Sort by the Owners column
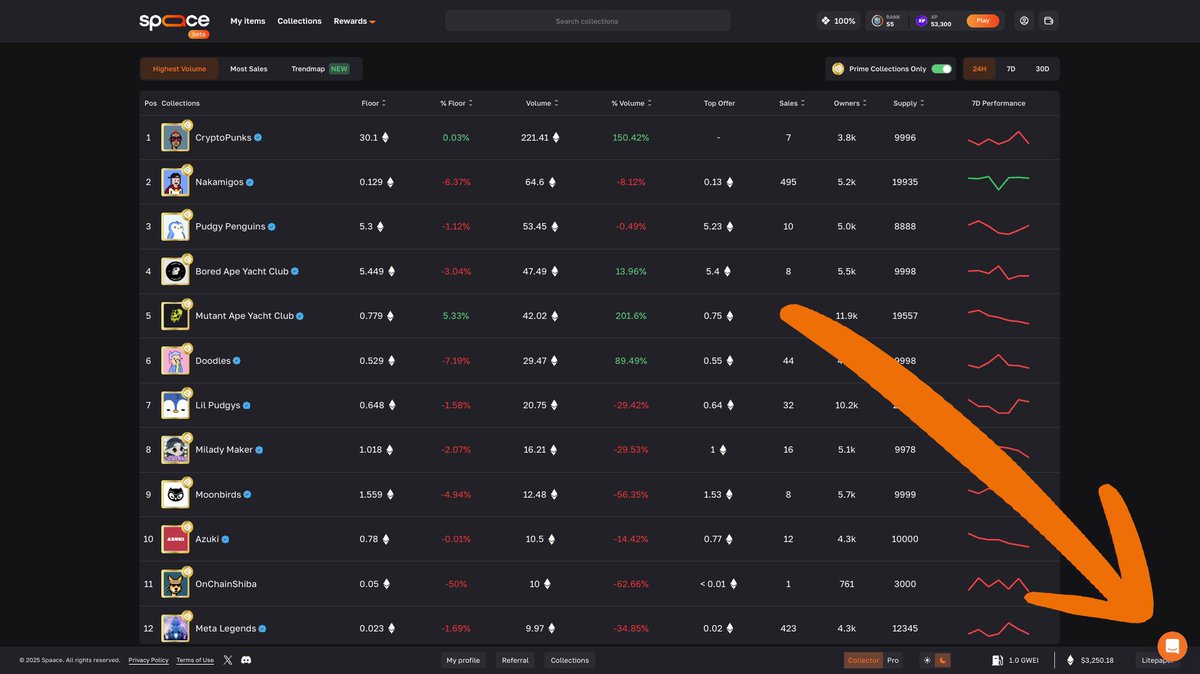The height and width of the screenshot is (674, 1200). (x=850, y=103)
